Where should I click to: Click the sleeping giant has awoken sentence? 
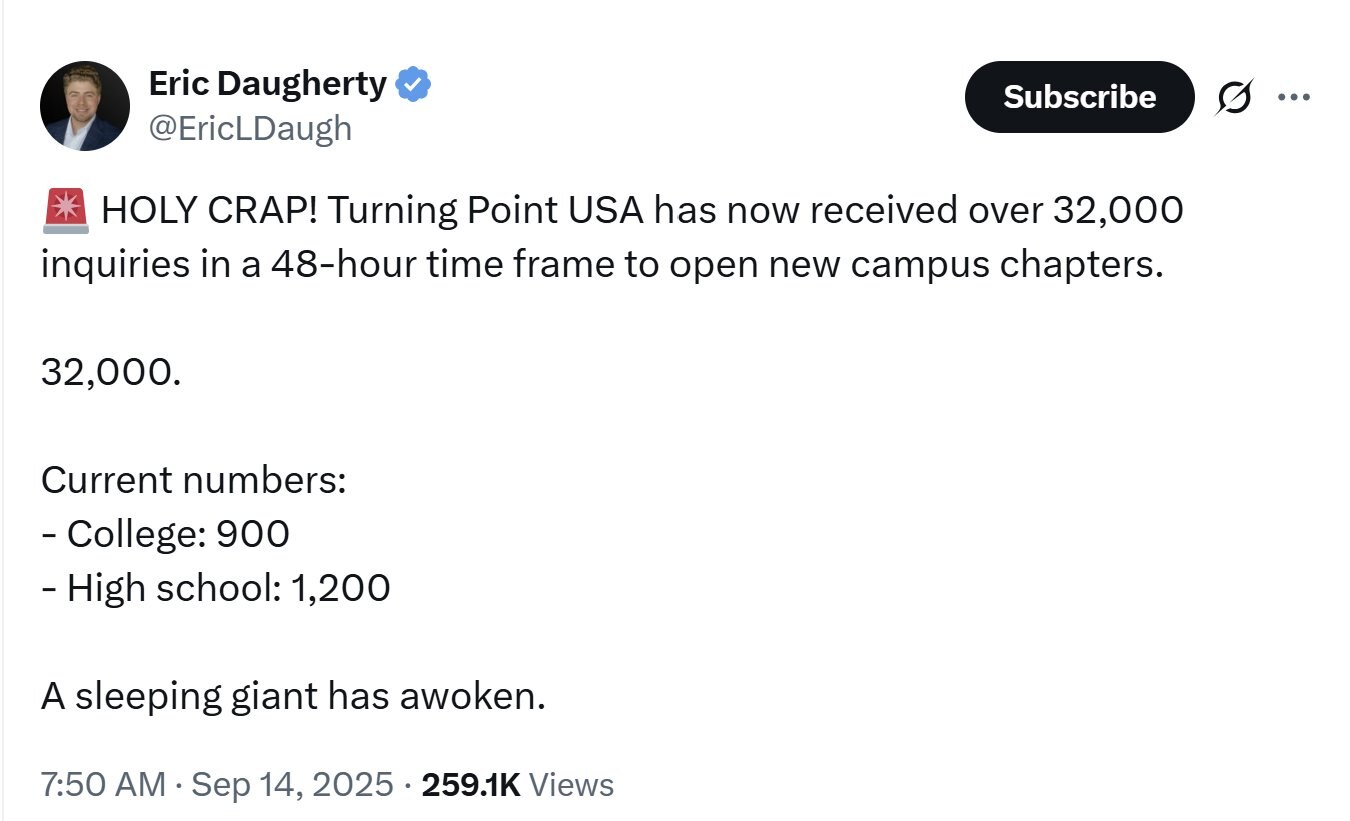point(293,696)
